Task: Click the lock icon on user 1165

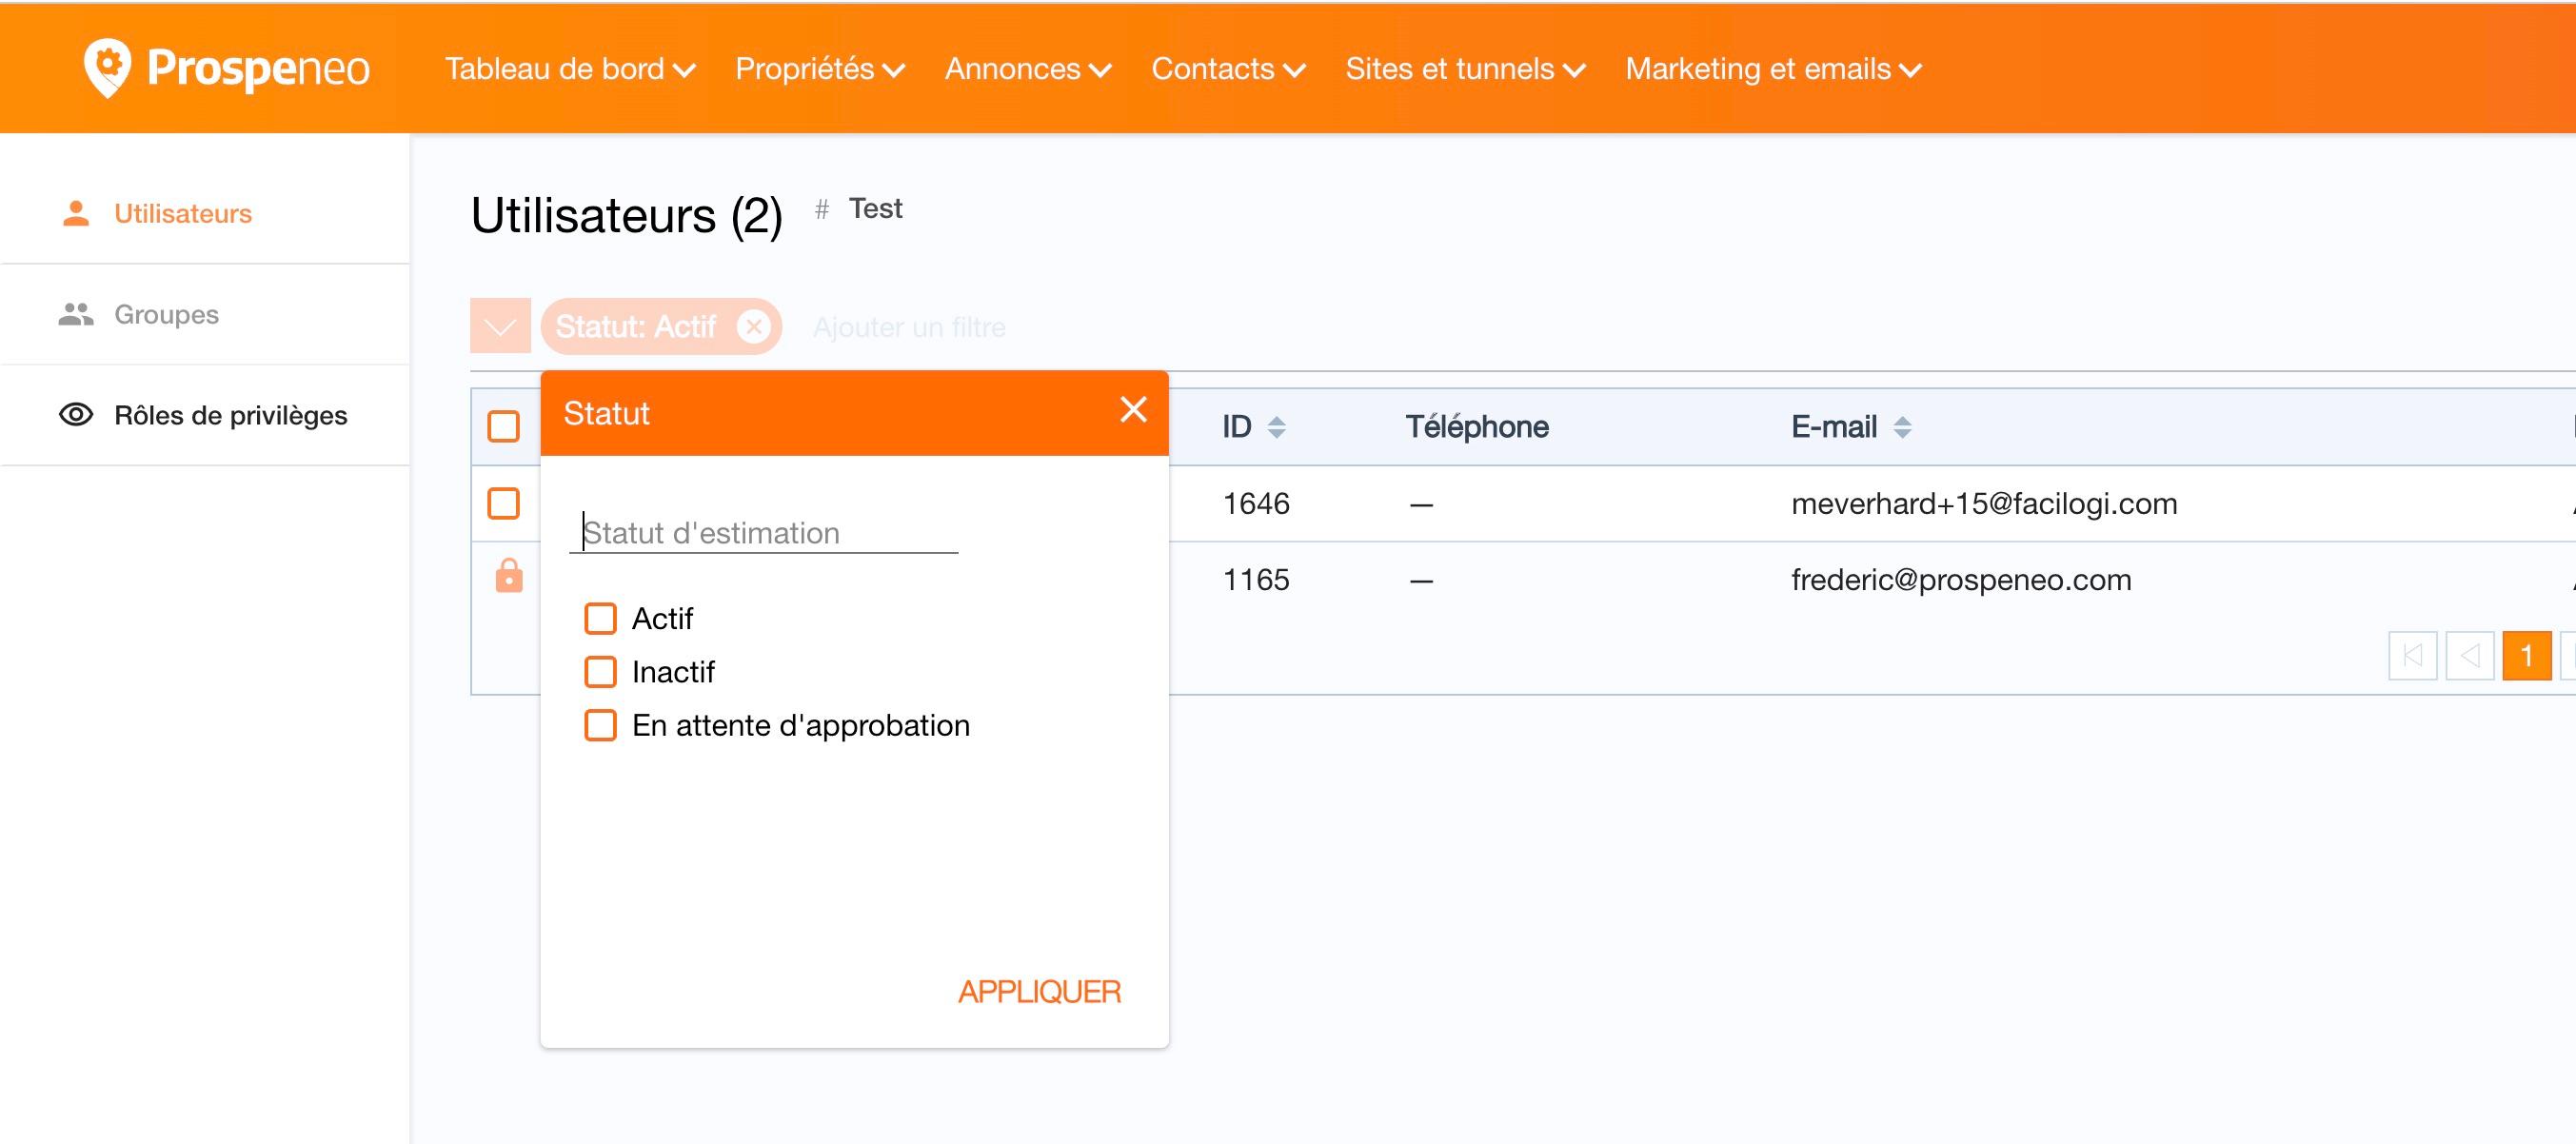Action: [x=509, y=577]
